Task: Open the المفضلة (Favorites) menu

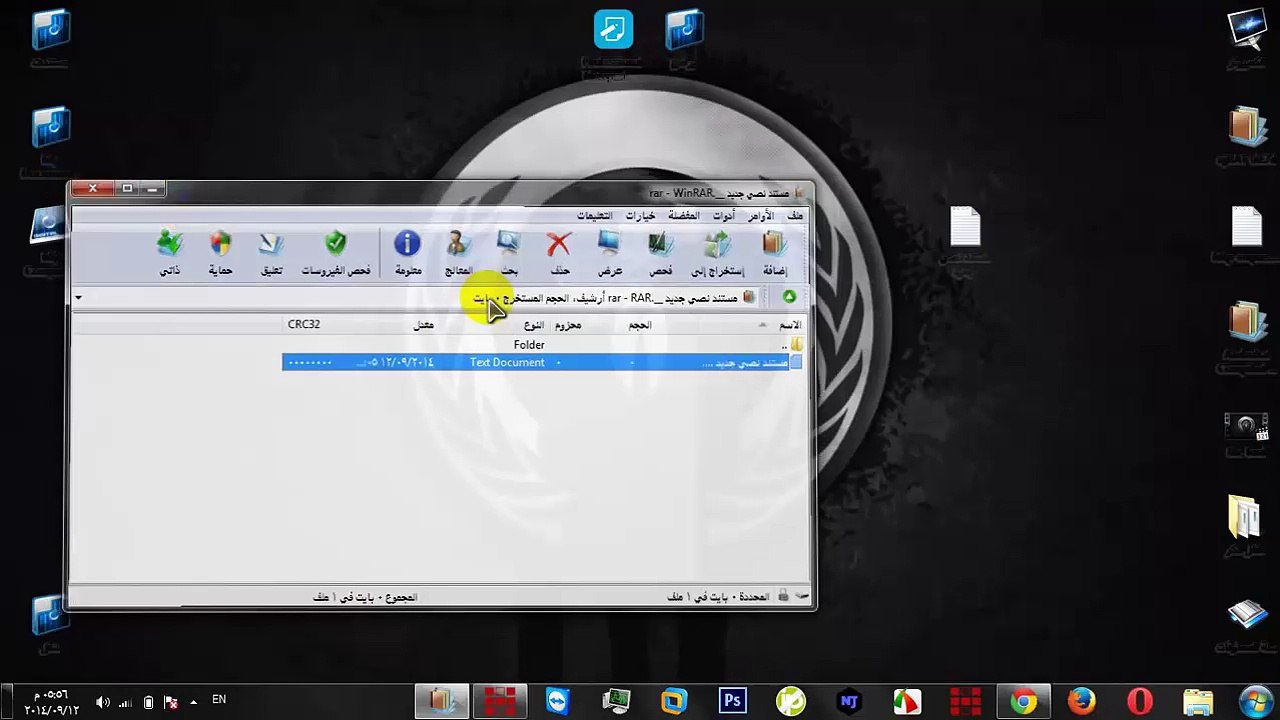Action: (x=684, y=216)
